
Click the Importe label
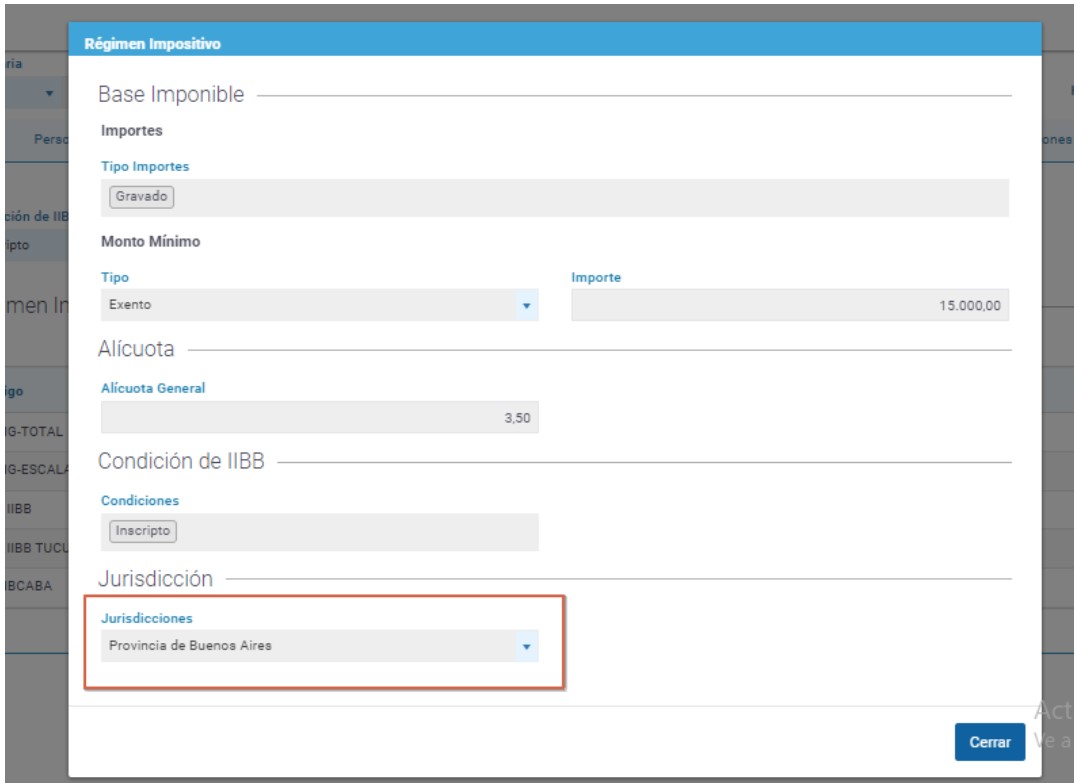pyautogui.click(x=596, y=277)
